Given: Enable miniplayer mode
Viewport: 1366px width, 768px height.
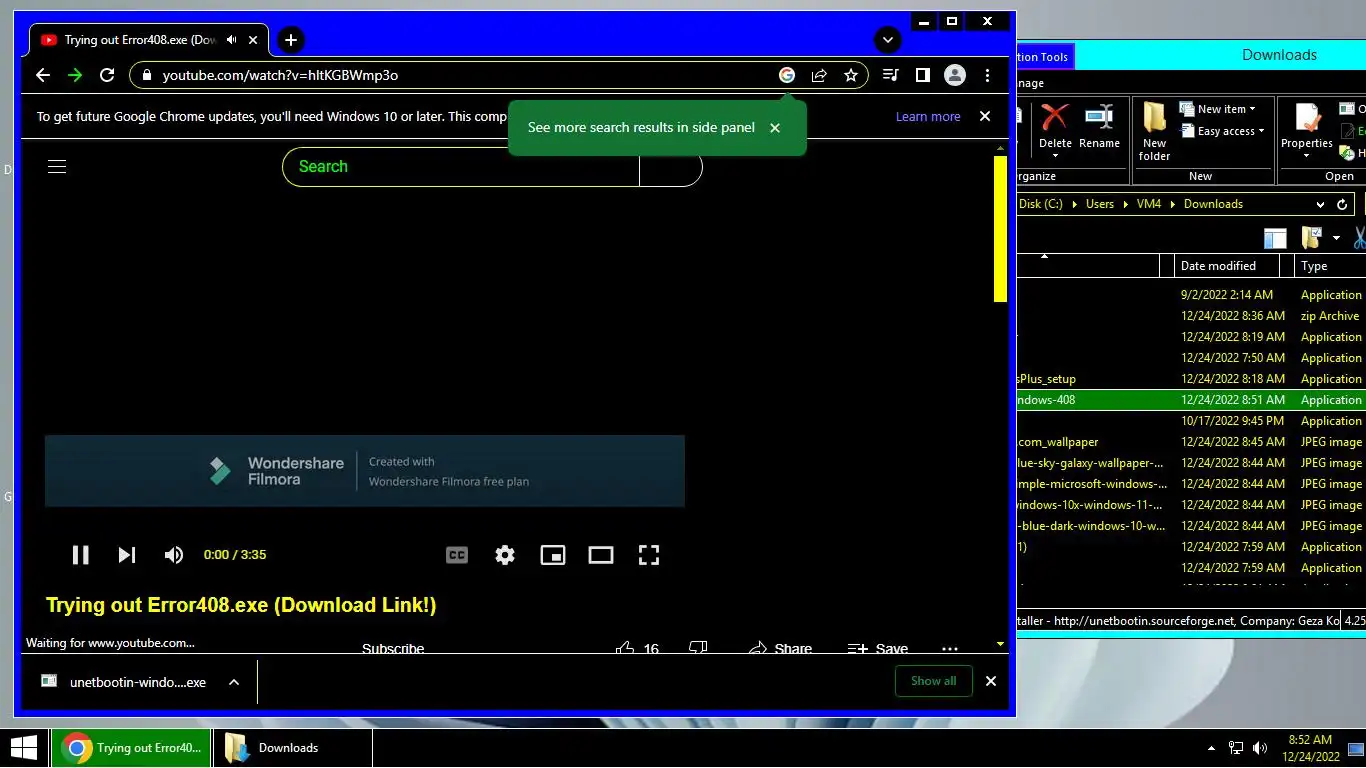Looking at the screenshot, I should point(553,555).
